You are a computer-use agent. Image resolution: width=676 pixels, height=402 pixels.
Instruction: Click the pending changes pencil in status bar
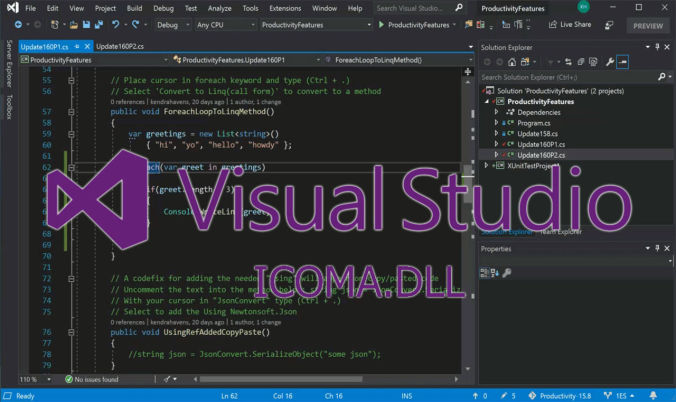[x=508, y=396]
